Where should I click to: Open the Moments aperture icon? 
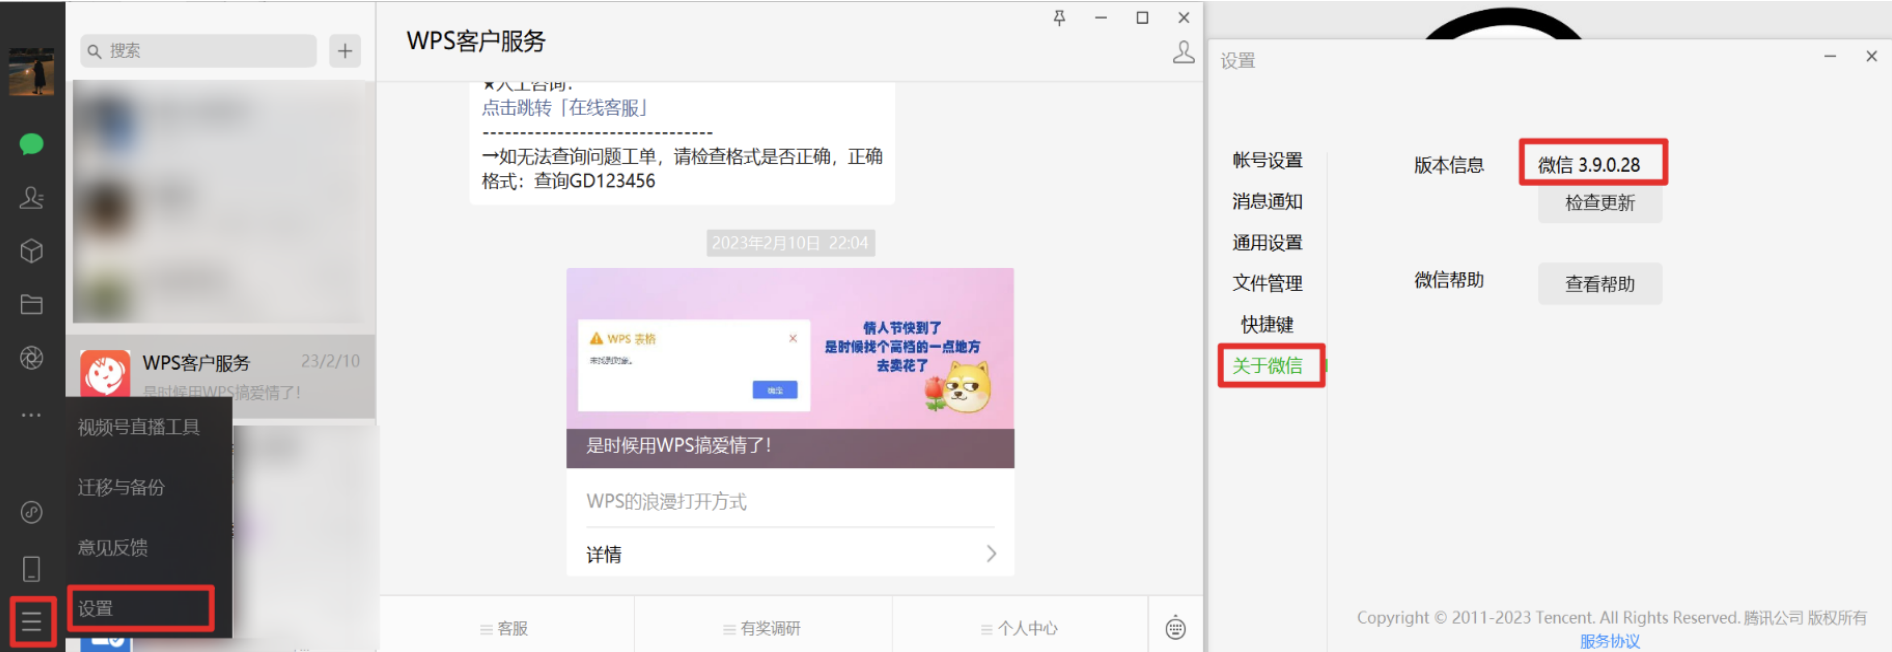click(31, 358)
